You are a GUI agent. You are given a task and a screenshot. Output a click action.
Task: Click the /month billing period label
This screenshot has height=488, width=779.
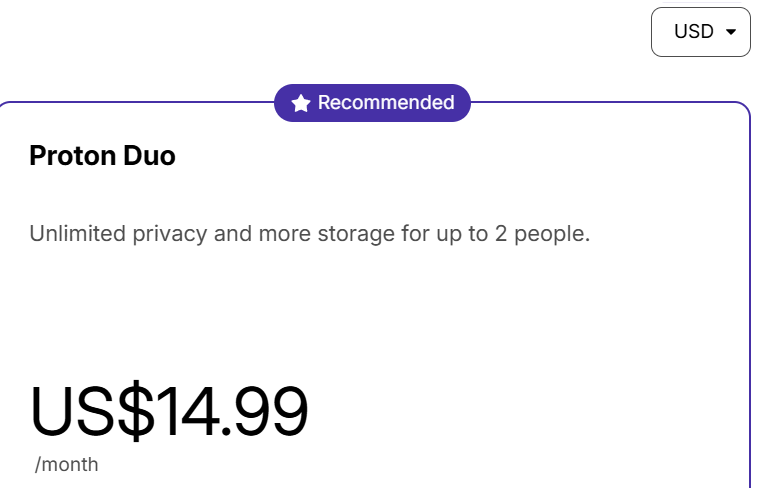coord(66,465)
